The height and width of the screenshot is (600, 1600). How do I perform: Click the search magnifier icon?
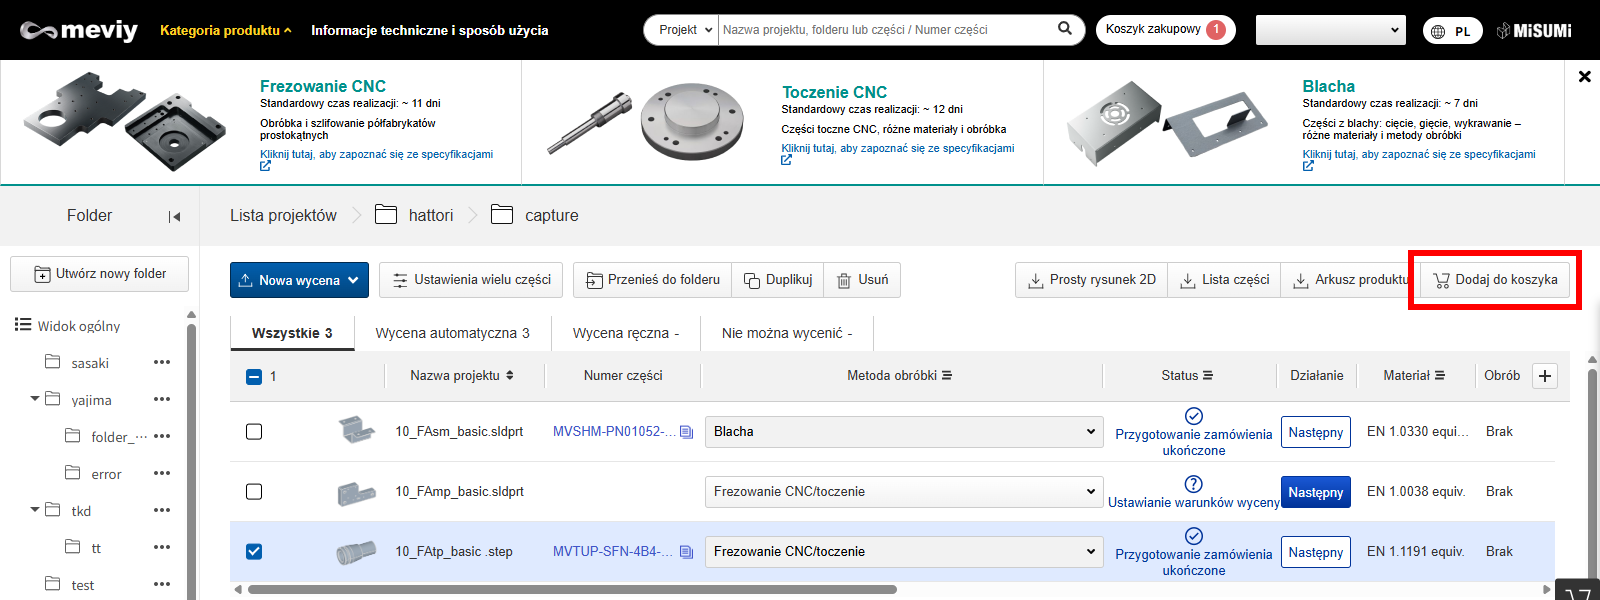(1065, 29)
